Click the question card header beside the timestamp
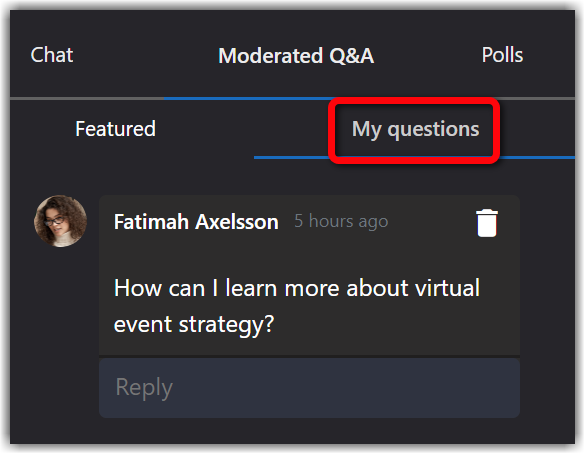This screenshot has height=454, width=585. click(429, 222)
